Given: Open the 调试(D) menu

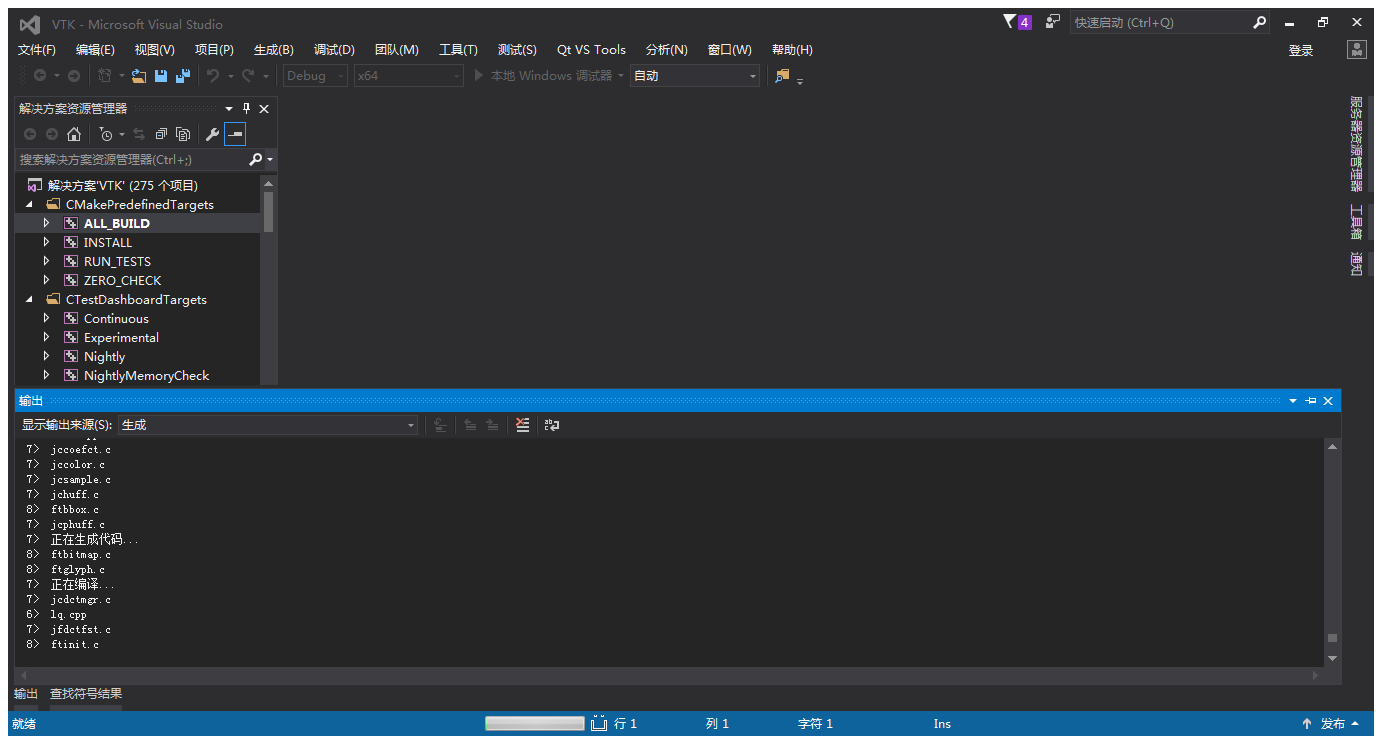Looking at the screenshot, I should (334, 49).
